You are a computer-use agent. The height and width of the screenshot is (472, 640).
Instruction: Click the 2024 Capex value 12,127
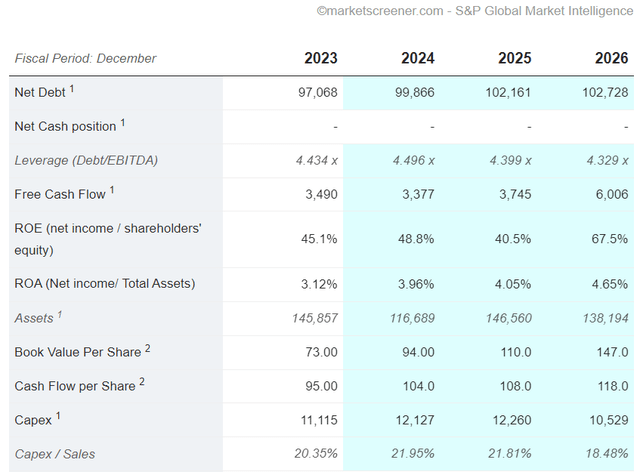coord(415,420)
